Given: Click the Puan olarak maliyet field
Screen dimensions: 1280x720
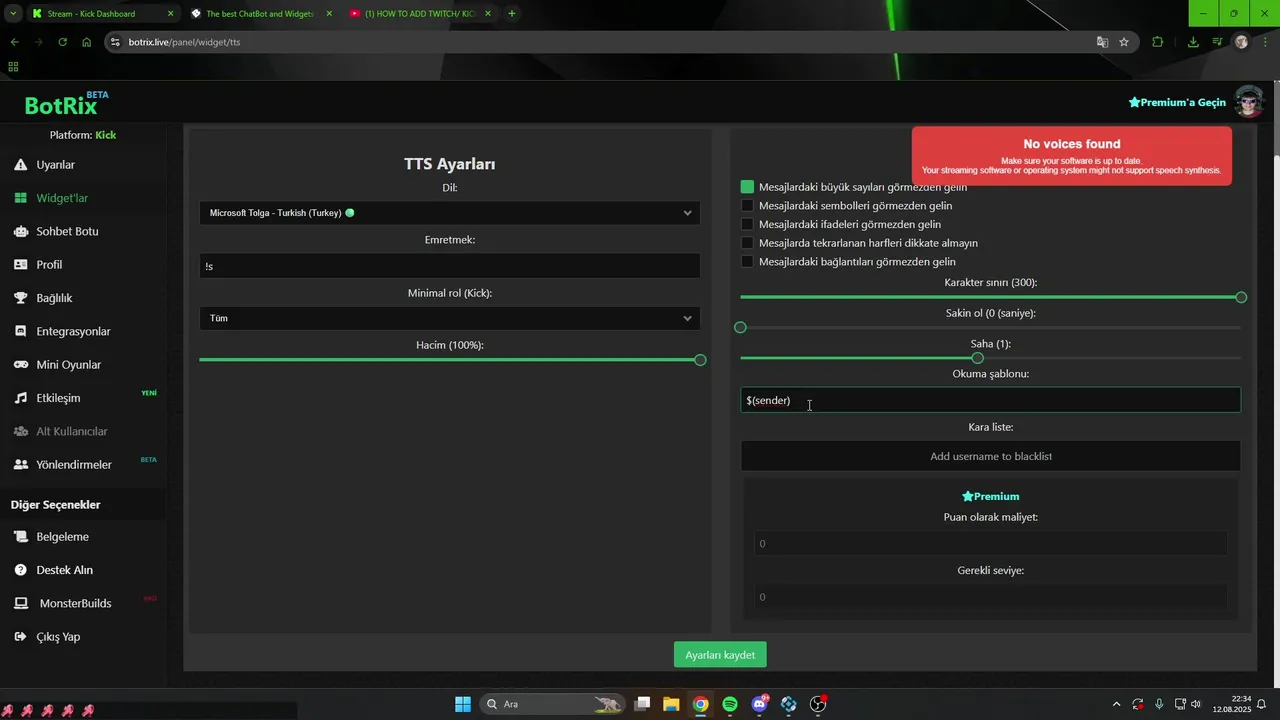Looking at the screenshot, I should (990, 544).
